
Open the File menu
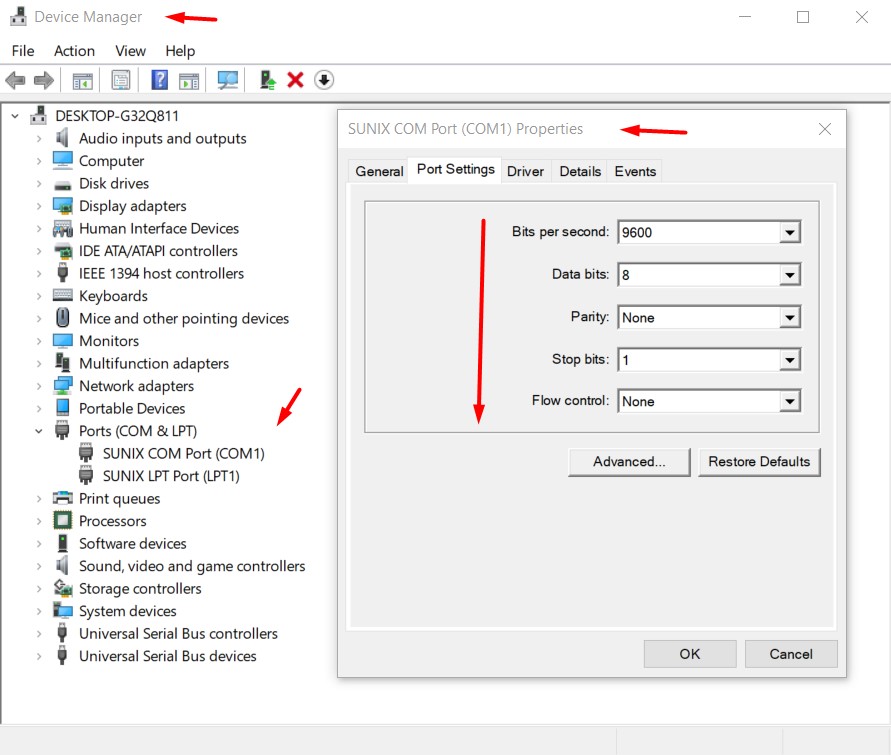23,51
